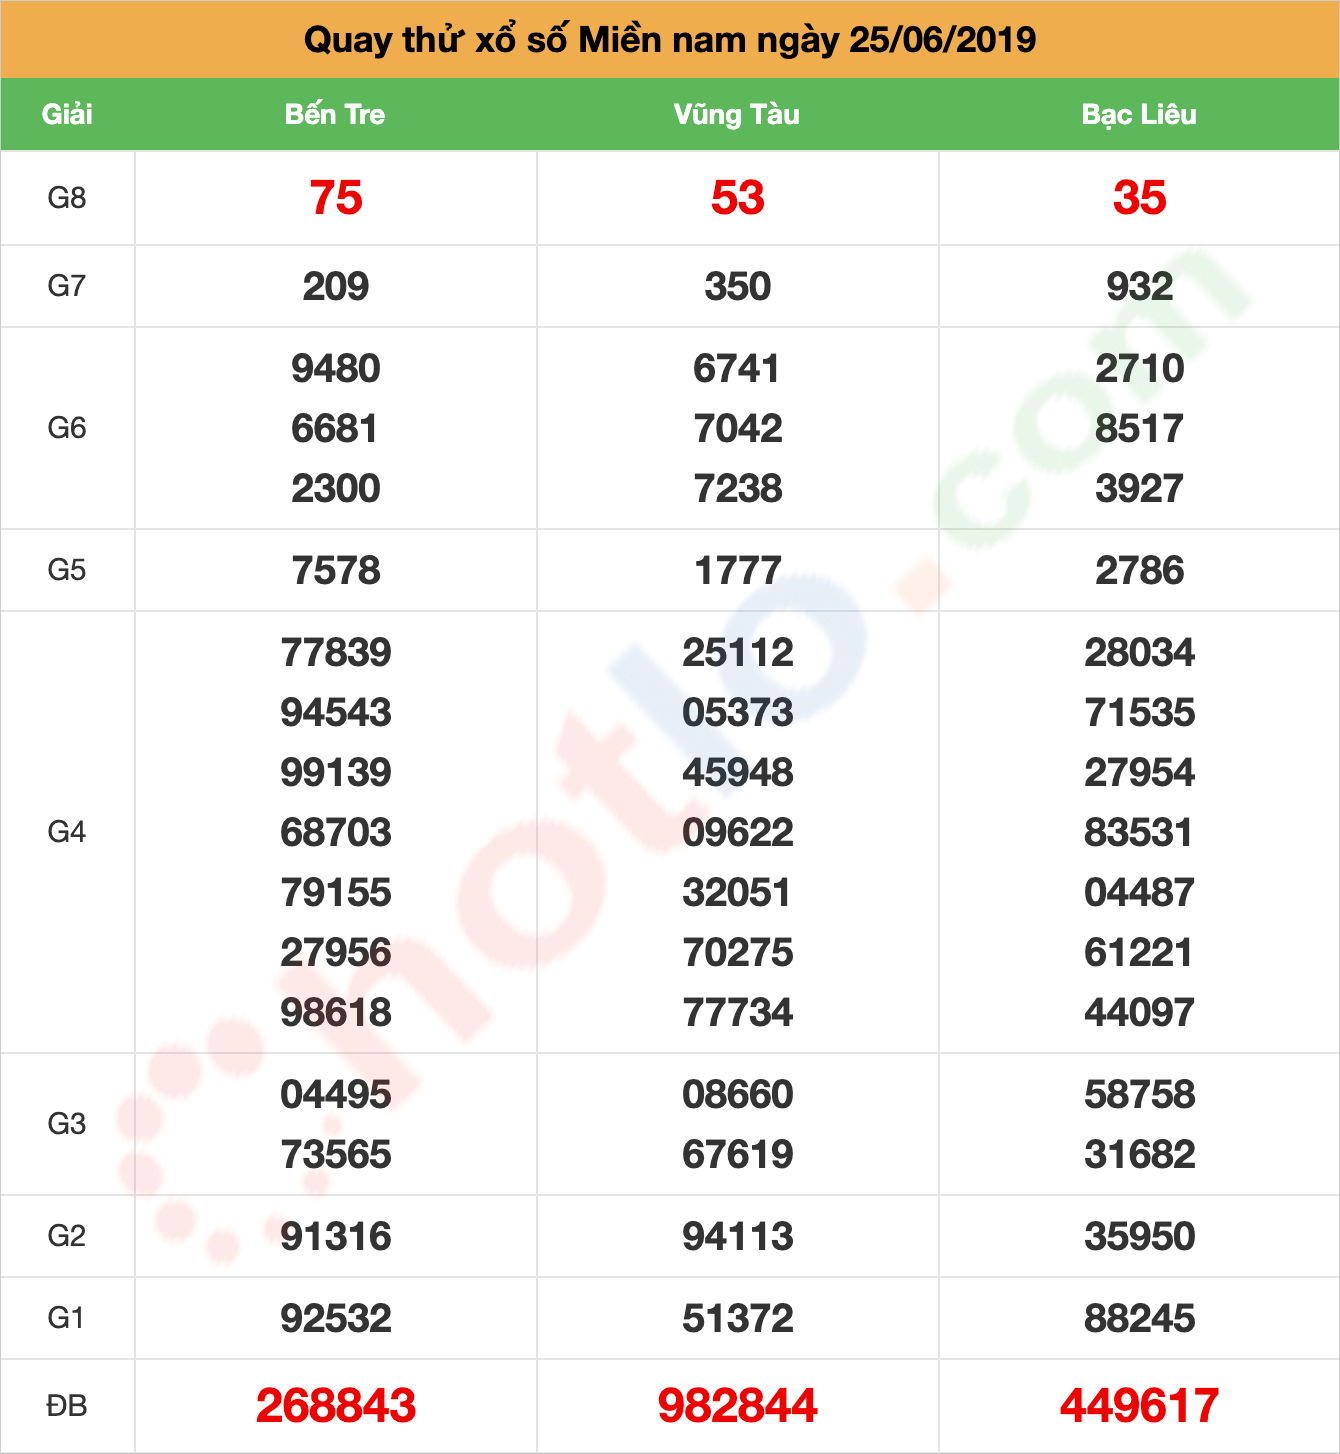Image resolution: width=1340 pixels, height=1454 pixels.
Task: Select the G6 number 6681
Action: pyautogui.click(x=336, y=429)
